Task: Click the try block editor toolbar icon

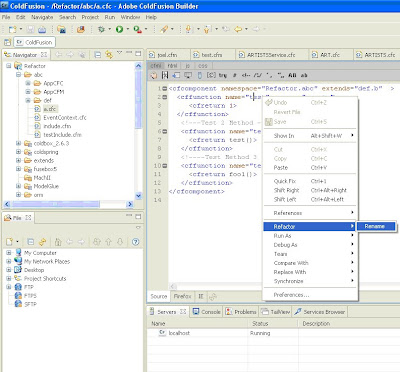Action: tap(223, 75)
